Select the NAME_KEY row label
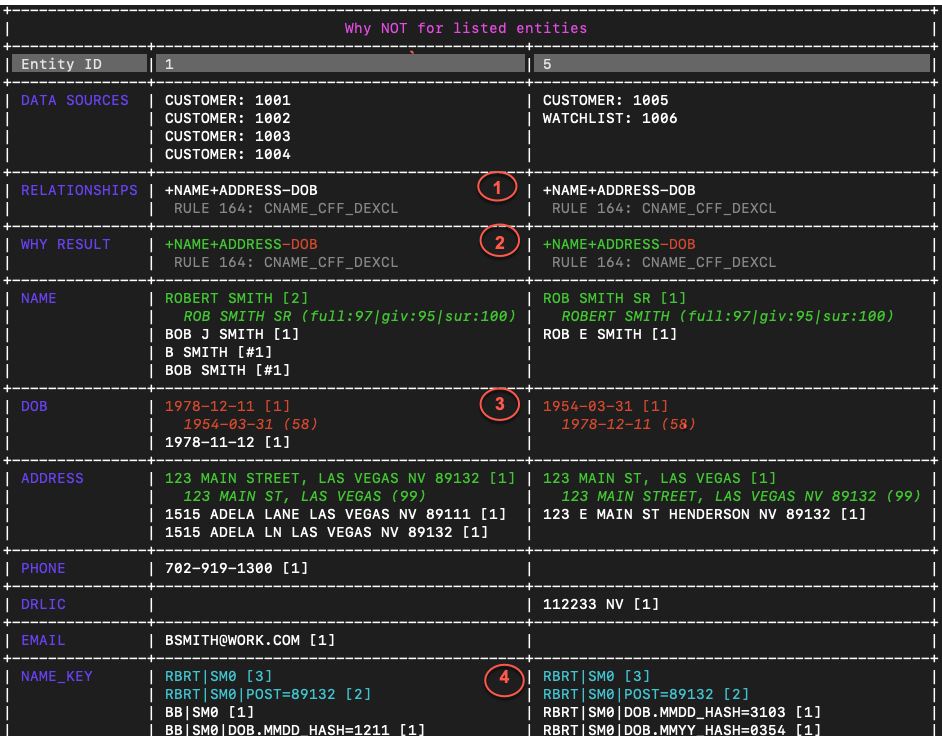Image resolution: width=942 pixels, height=736 pixels. pyautogui.click(x=56, y=677)
